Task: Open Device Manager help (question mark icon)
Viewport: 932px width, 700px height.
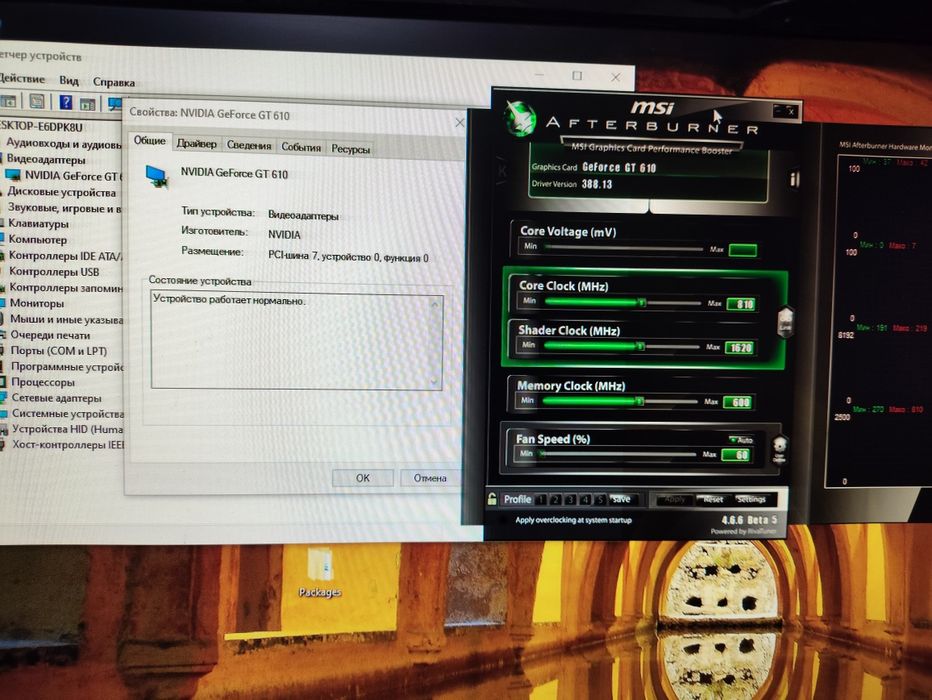Action: (65, 102)
